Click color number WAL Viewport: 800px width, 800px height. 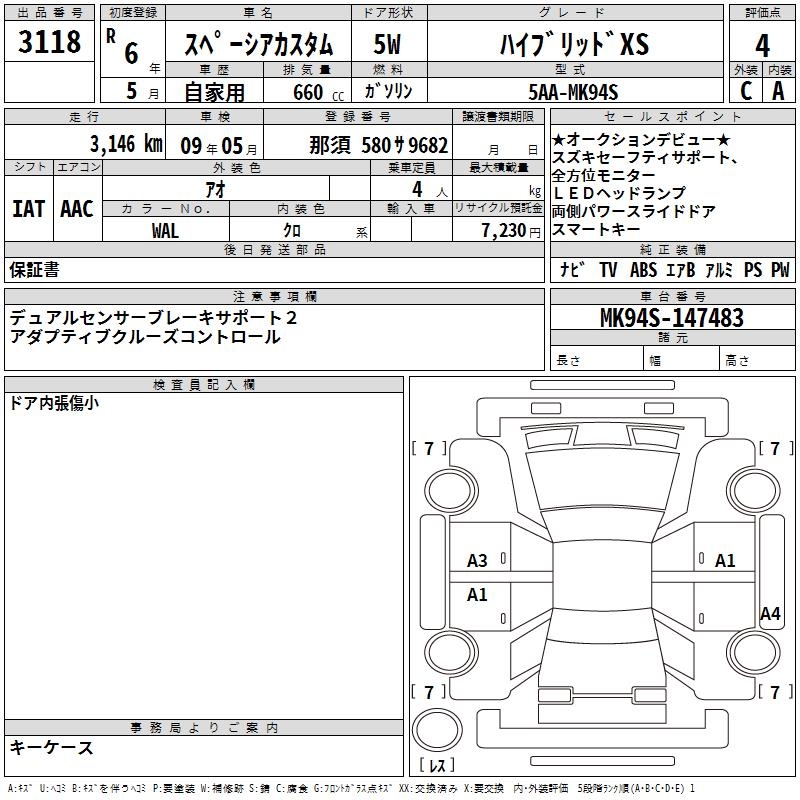[x=165, y=231]
